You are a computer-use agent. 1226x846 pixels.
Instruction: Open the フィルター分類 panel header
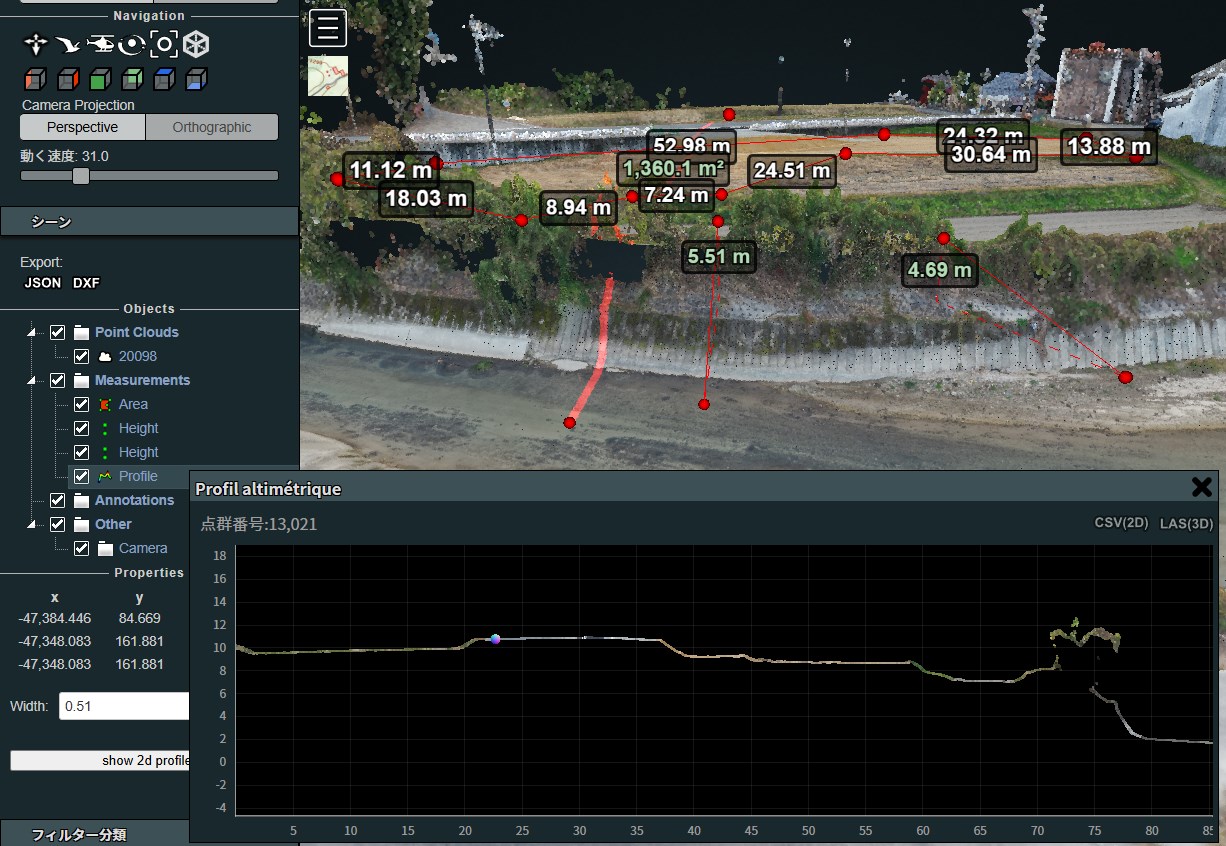[x=95, y=834]
